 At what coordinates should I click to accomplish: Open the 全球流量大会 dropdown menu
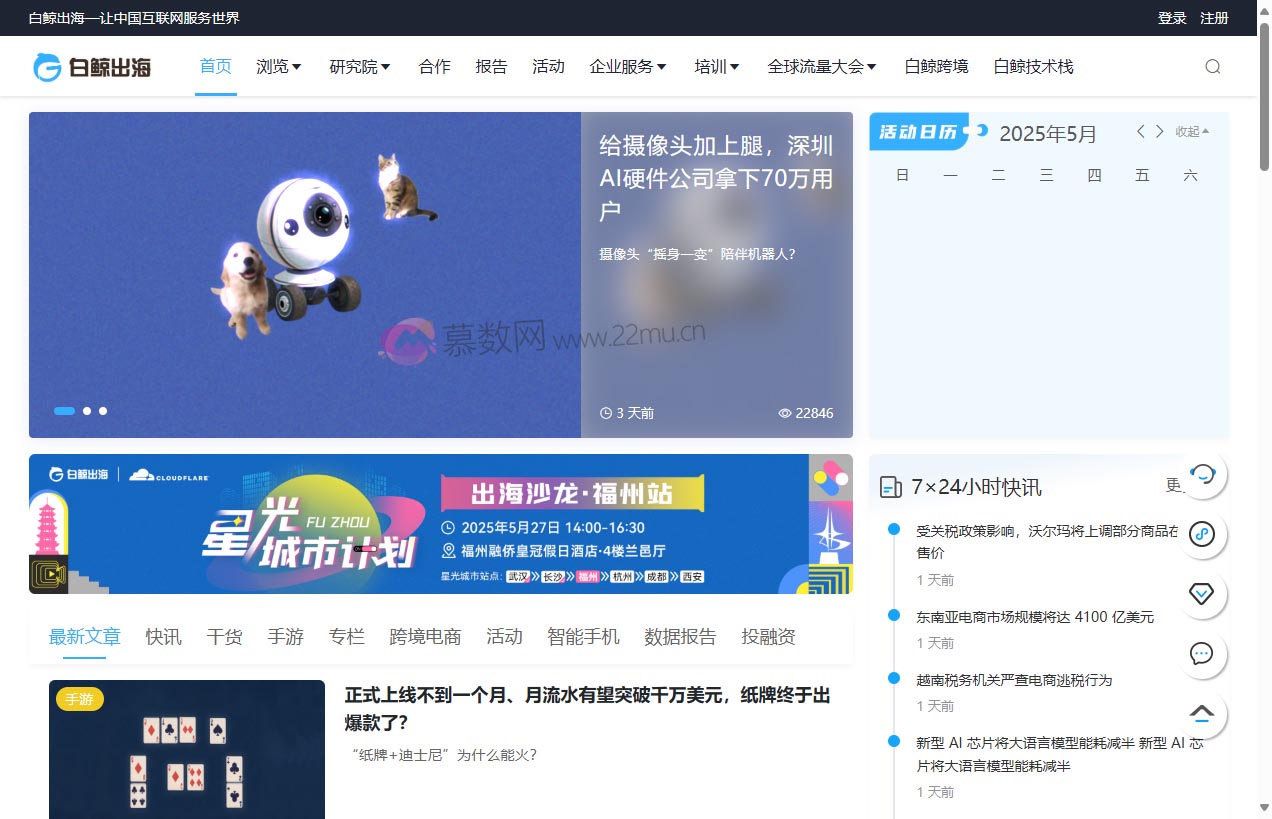[821, 67]
